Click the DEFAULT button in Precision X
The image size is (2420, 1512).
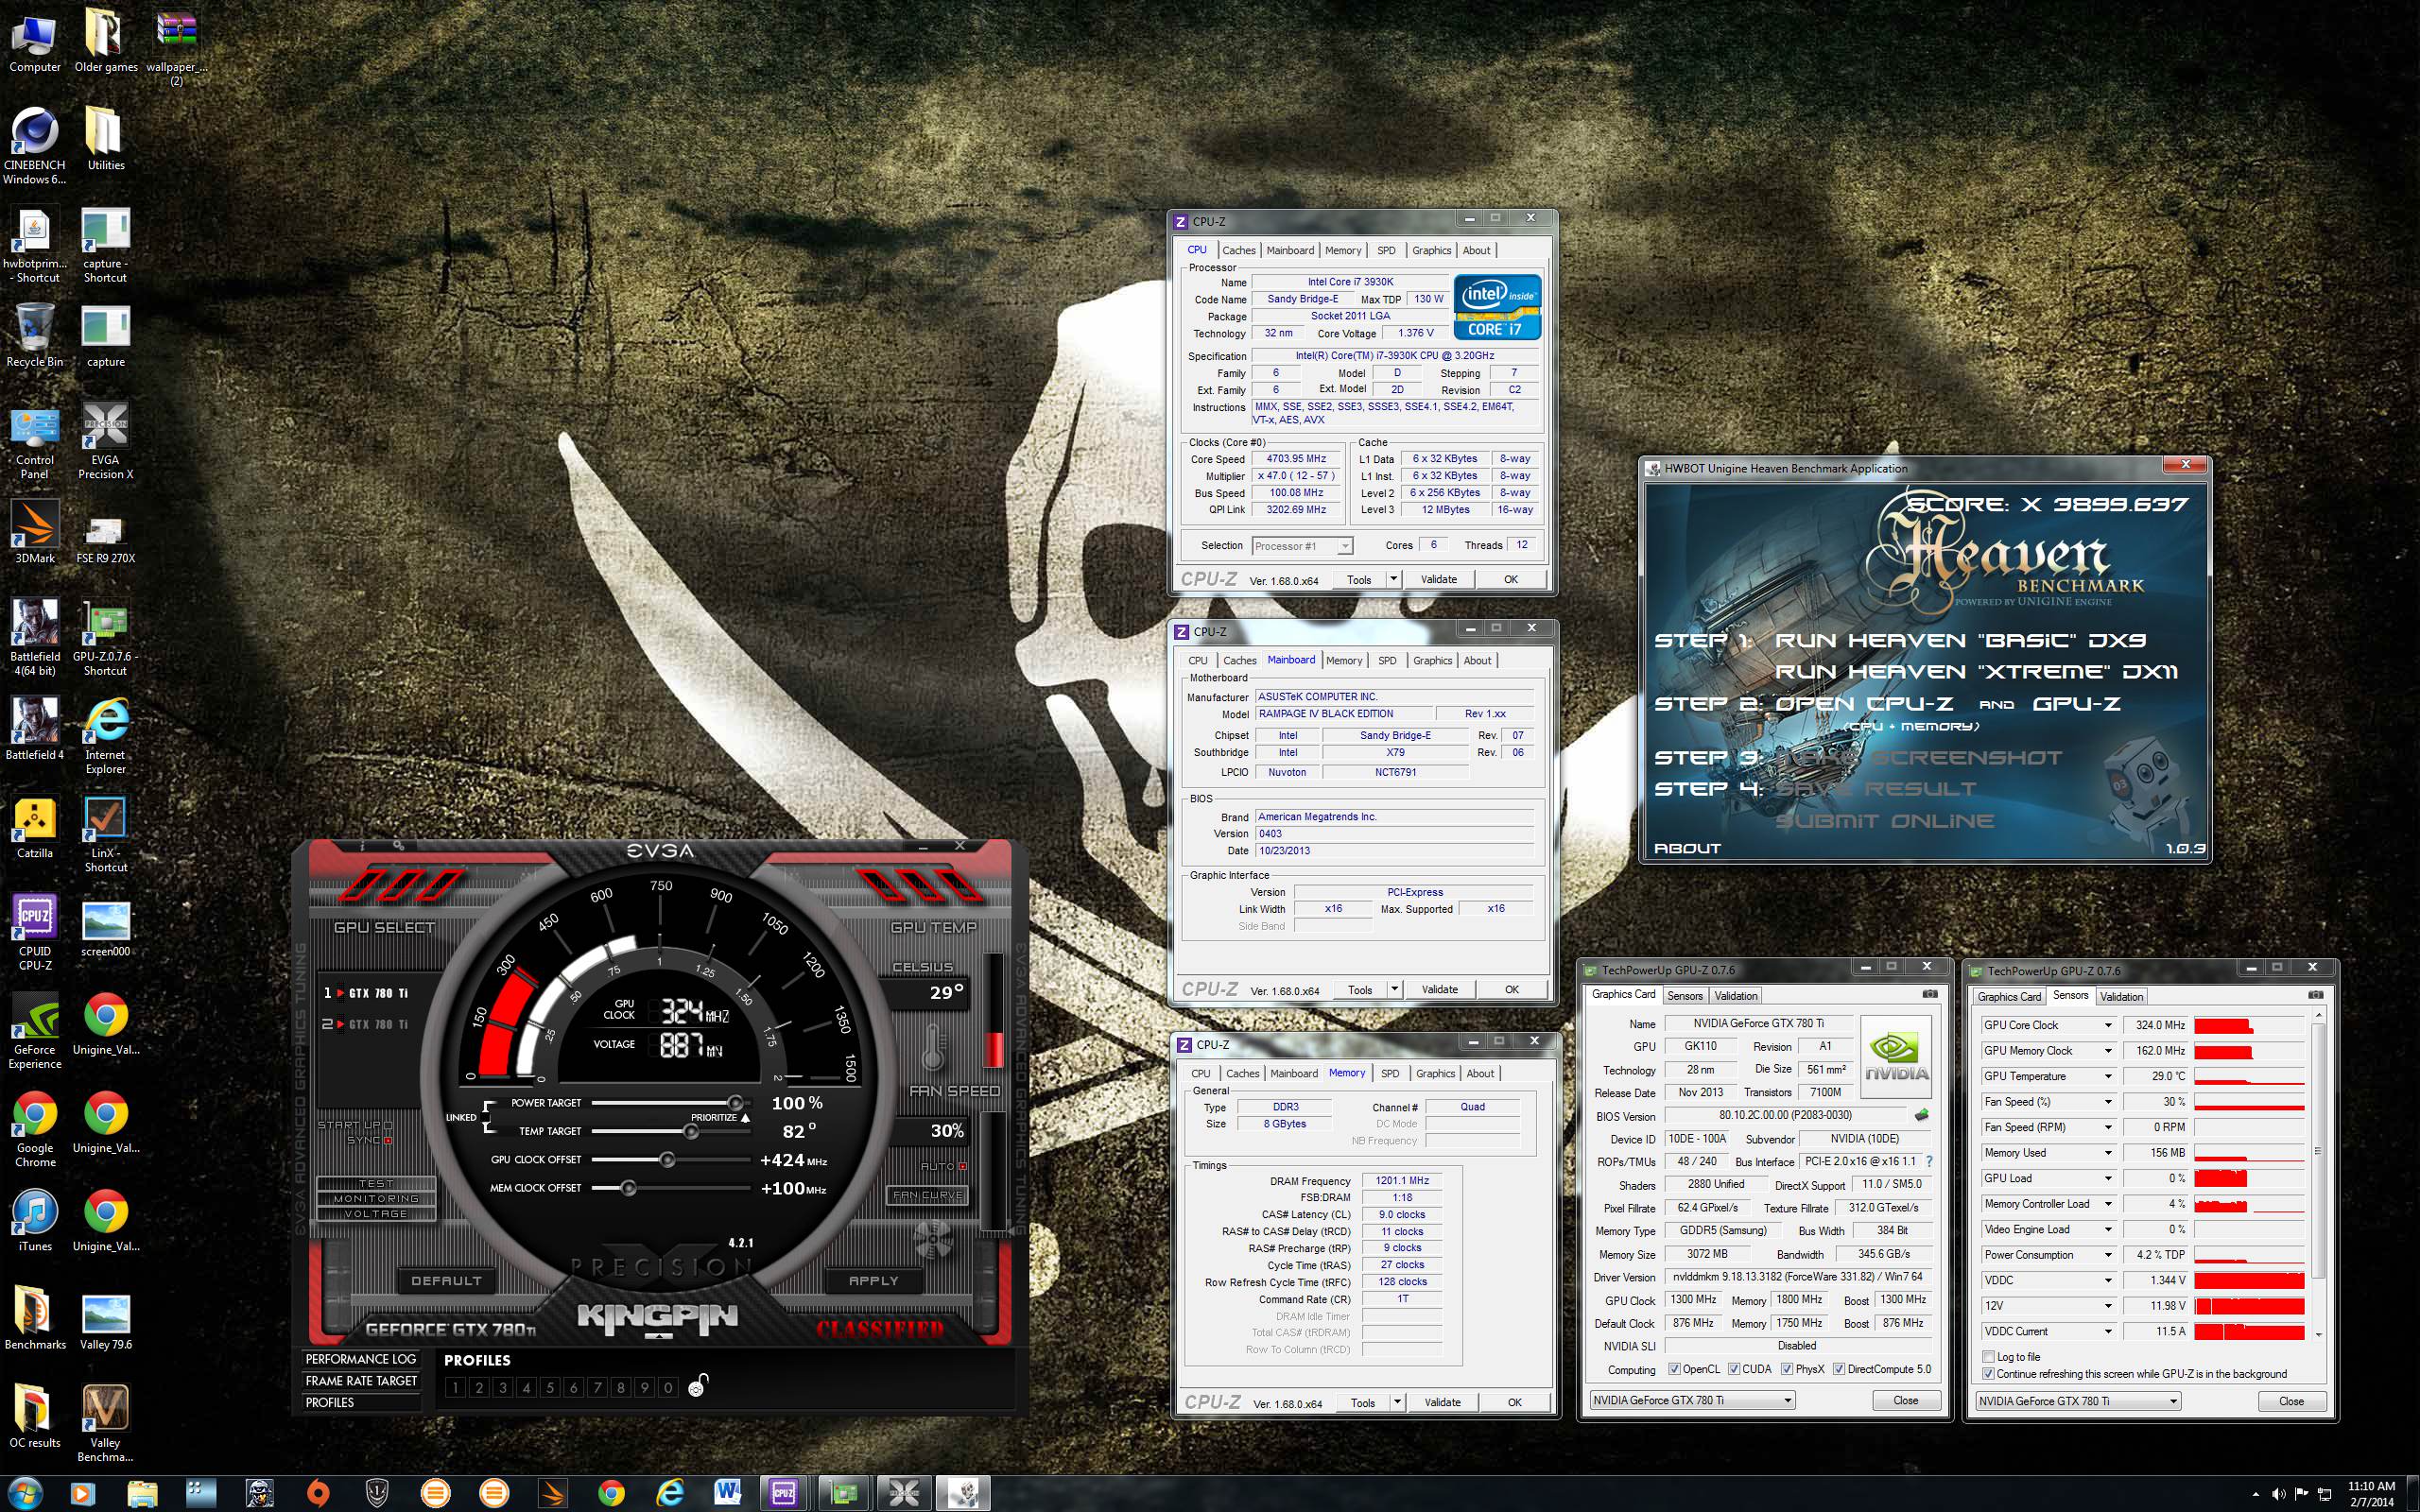(x=446, y=1280)
